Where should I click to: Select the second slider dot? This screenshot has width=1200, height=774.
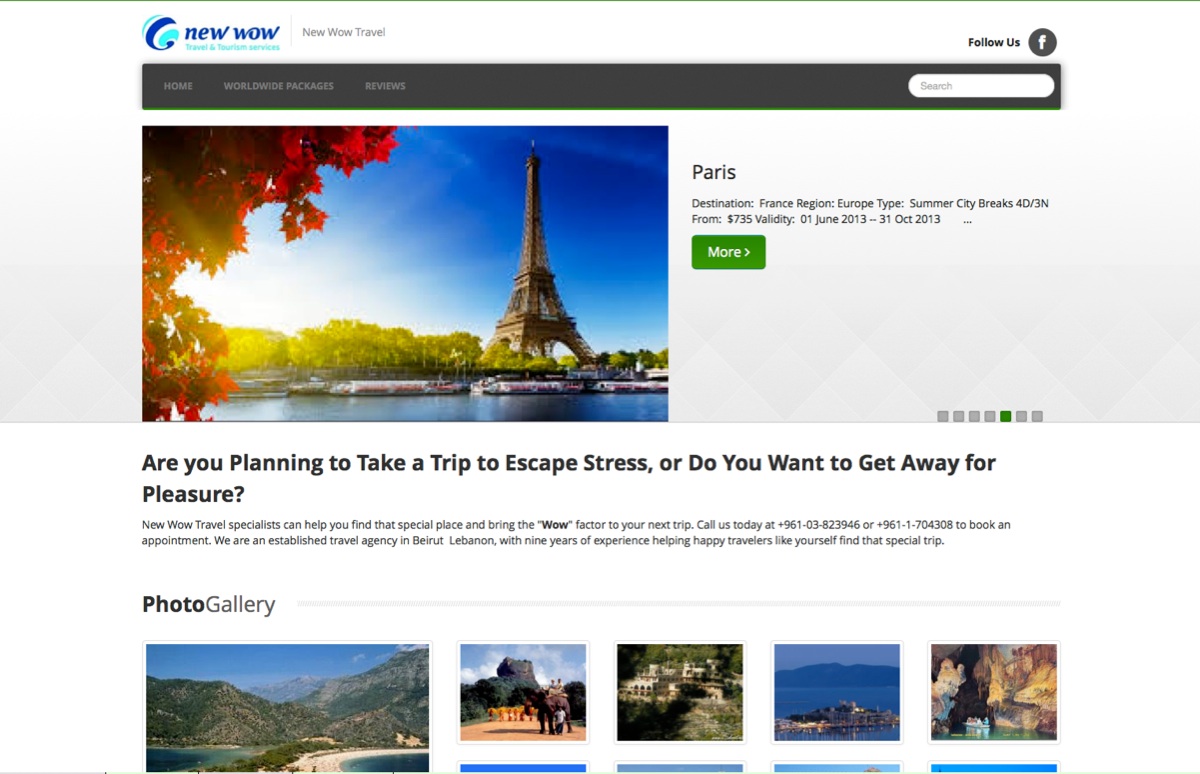[x=958, y=416]
